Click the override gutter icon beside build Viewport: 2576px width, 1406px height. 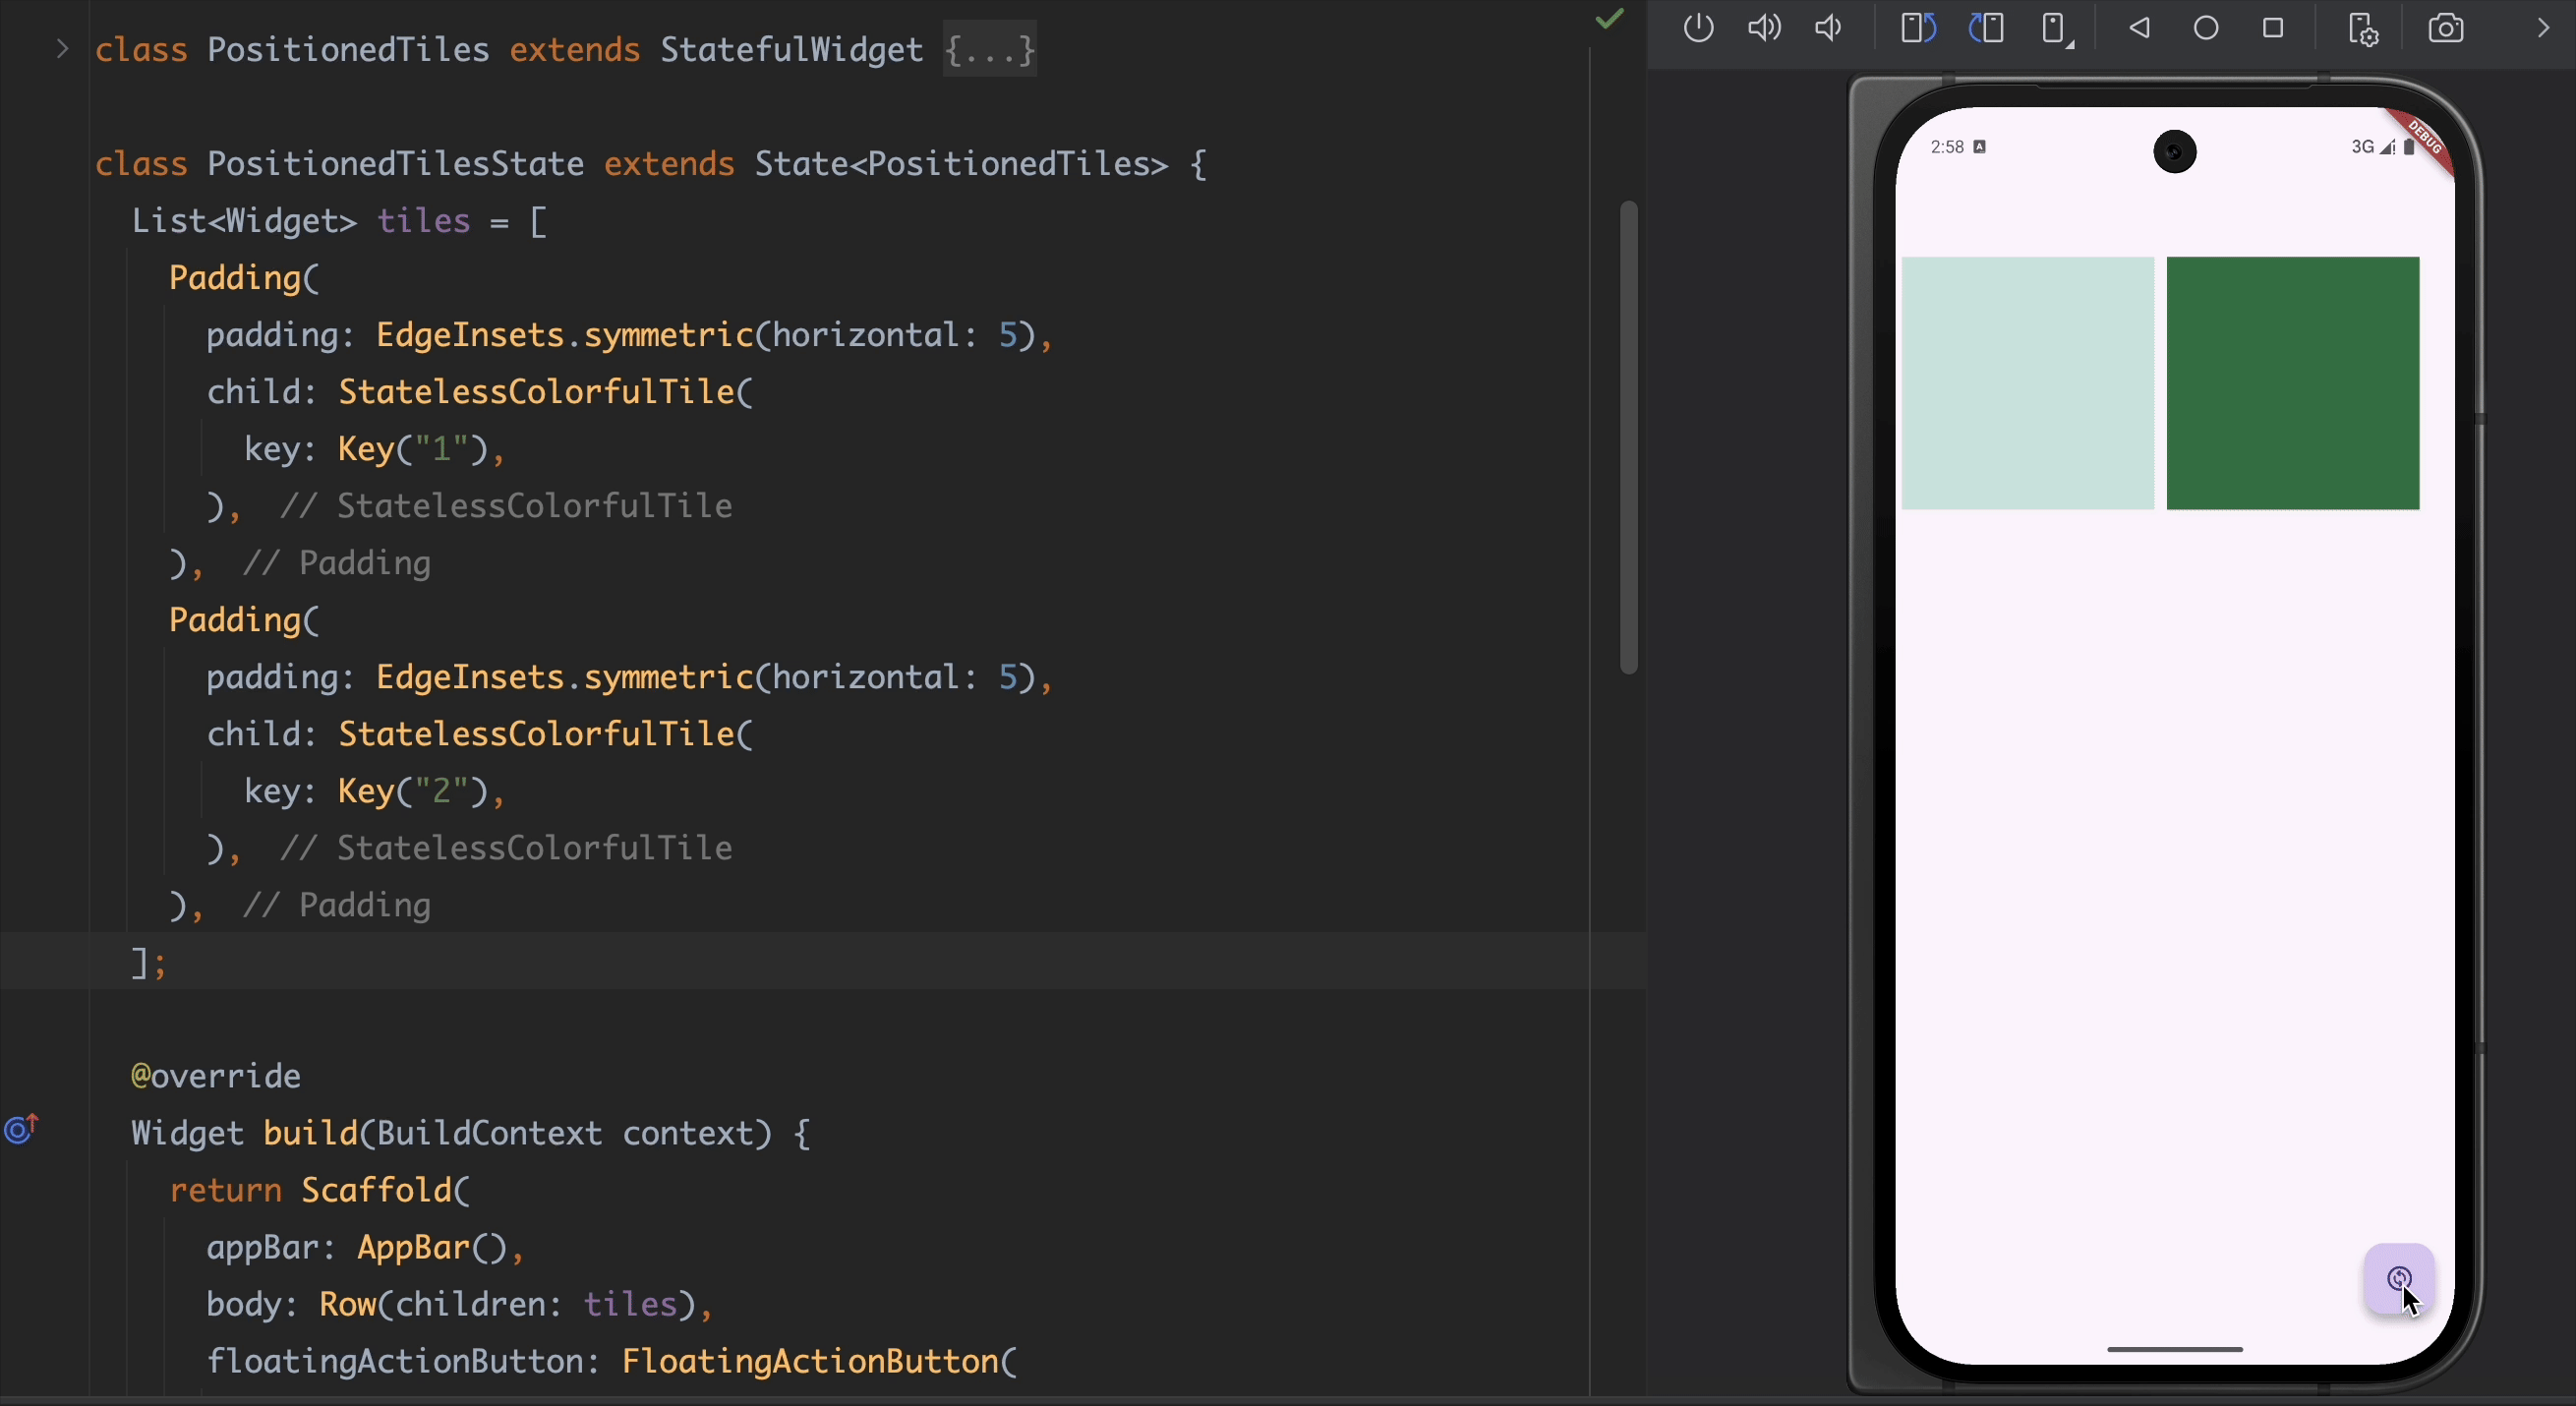coord(21,1129)
